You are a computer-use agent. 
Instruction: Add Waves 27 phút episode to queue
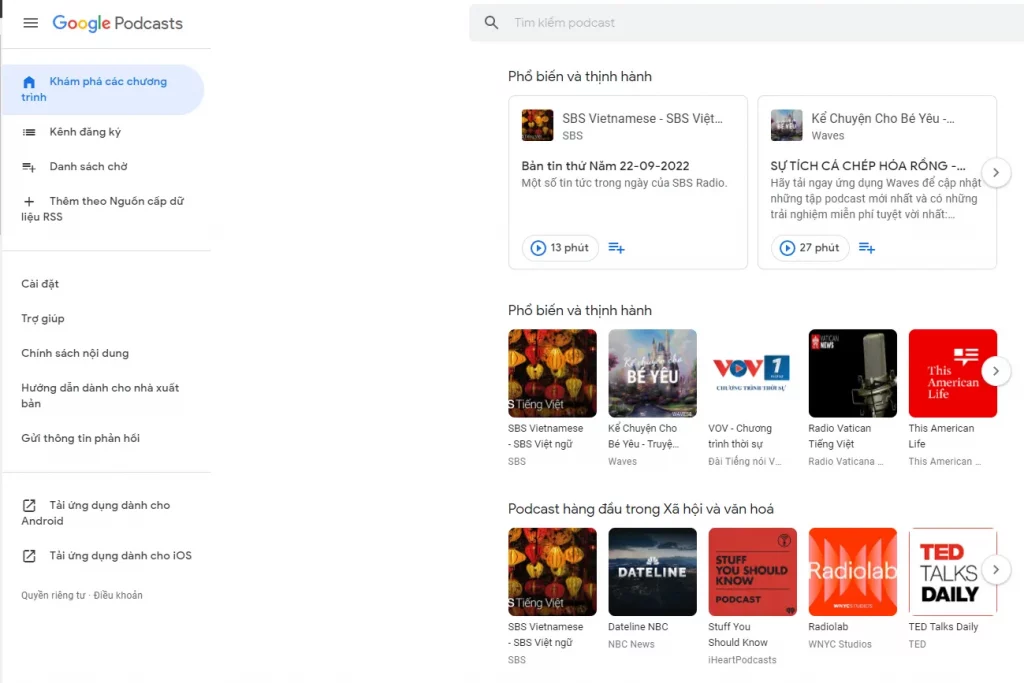[x=867, y=248]
